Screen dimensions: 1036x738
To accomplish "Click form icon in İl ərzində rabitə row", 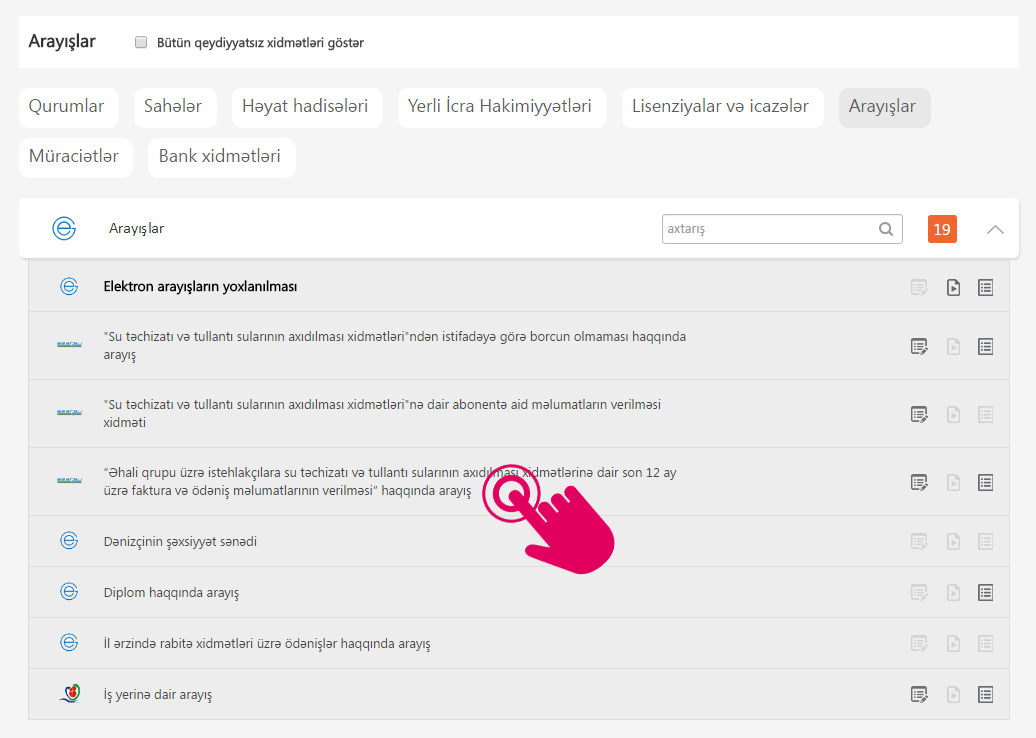I will (919, 644).
